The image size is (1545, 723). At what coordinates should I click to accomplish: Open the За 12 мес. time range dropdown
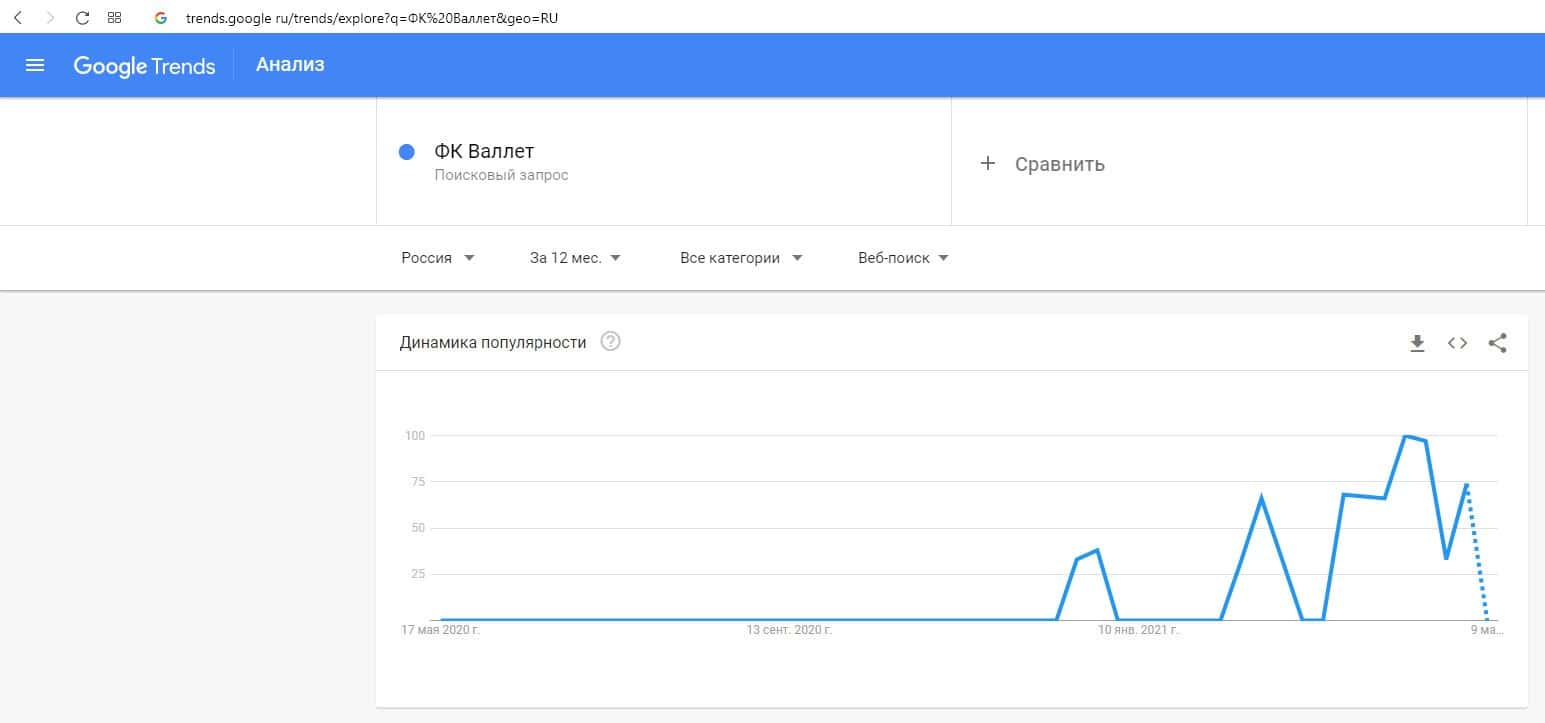pyautogui.click(x=576, y=258)
